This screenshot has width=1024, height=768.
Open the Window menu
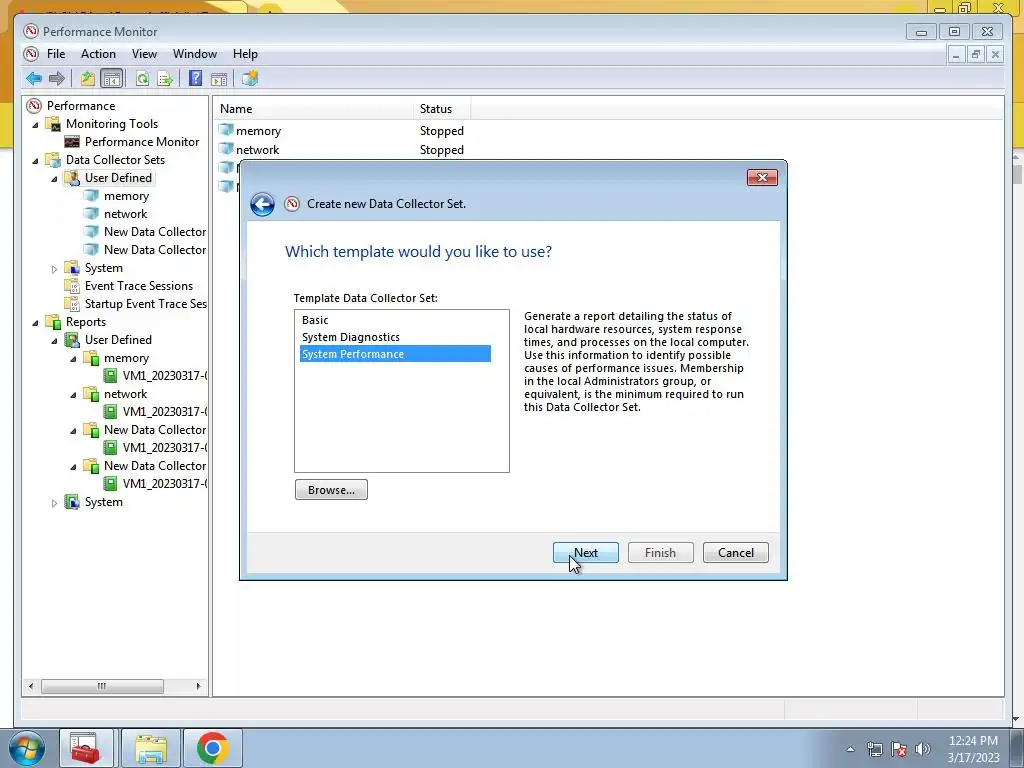click(x=195, y=54)
